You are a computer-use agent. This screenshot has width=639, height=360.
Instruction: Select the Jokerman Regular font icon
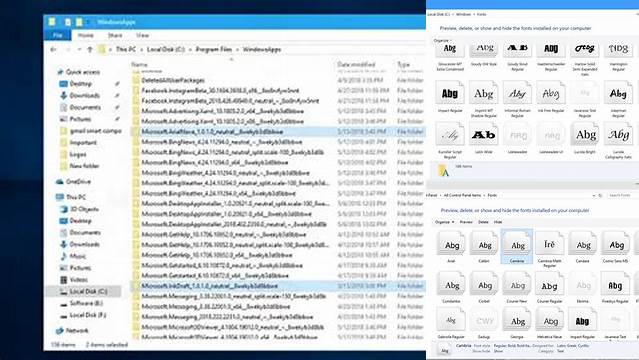pos(618,93)
